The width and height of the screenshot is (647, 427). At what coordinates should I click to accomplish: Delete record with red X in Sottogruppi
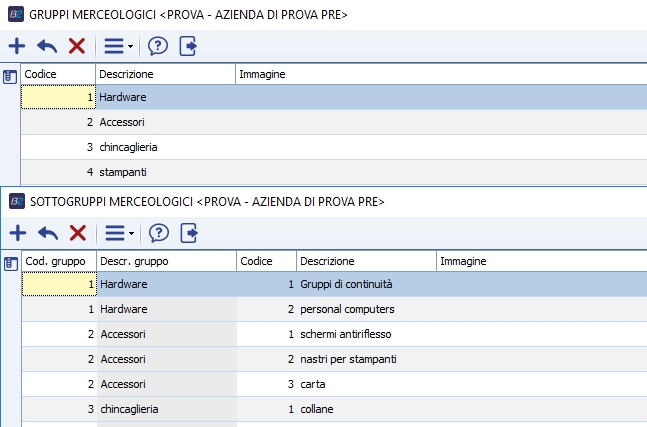pyautogui.click(x=77, y=232)
